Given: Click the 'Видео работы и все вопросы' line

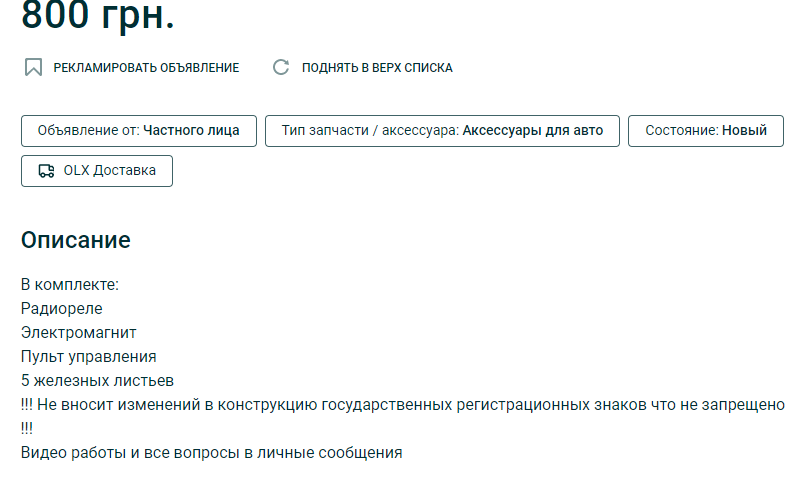Looking at the screenshot, I should coord(211,453).
